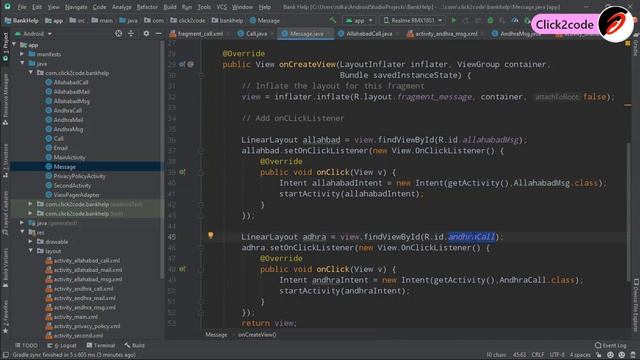
Task: Click the Select Opened File target icon
Action: 118,33
